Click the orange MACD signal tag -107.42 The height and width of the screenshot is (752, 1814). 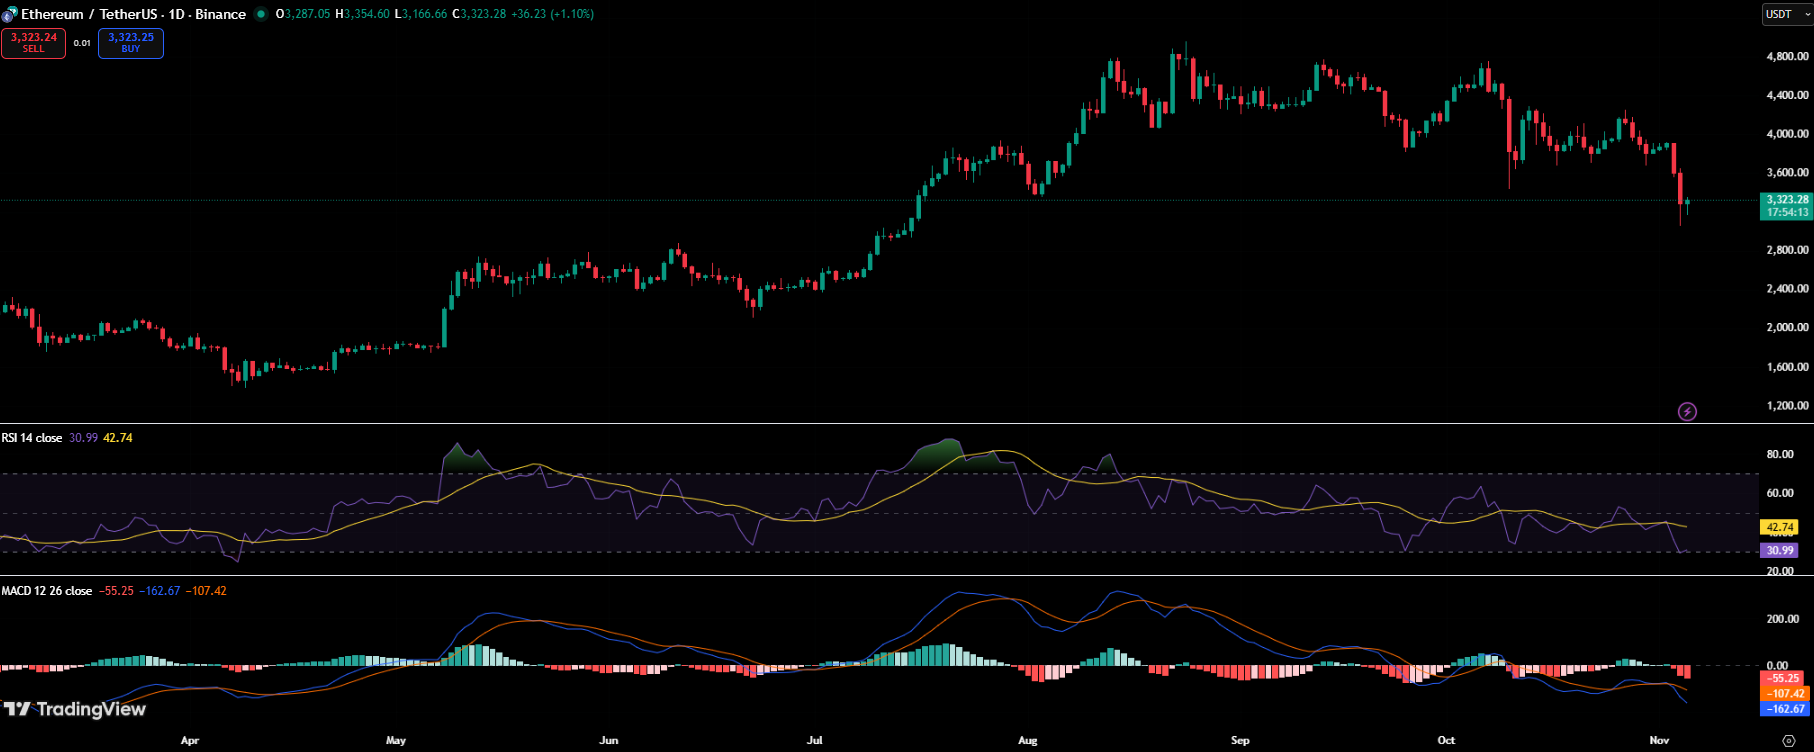click(1785, 693)
